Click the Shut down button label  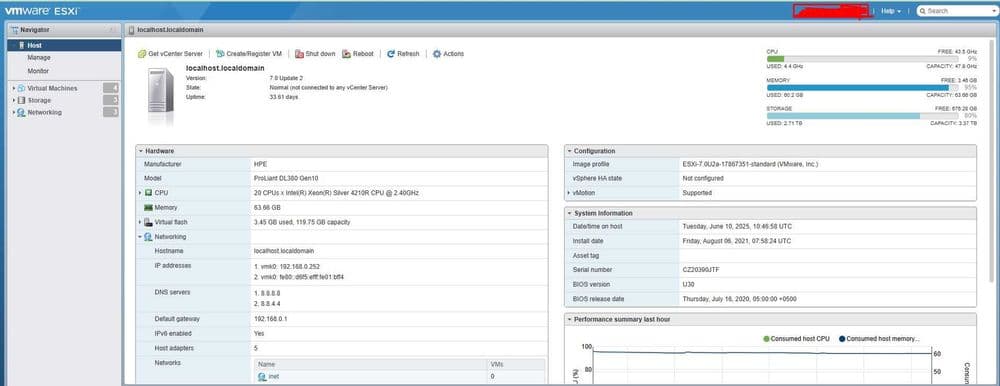click(320, 54)
